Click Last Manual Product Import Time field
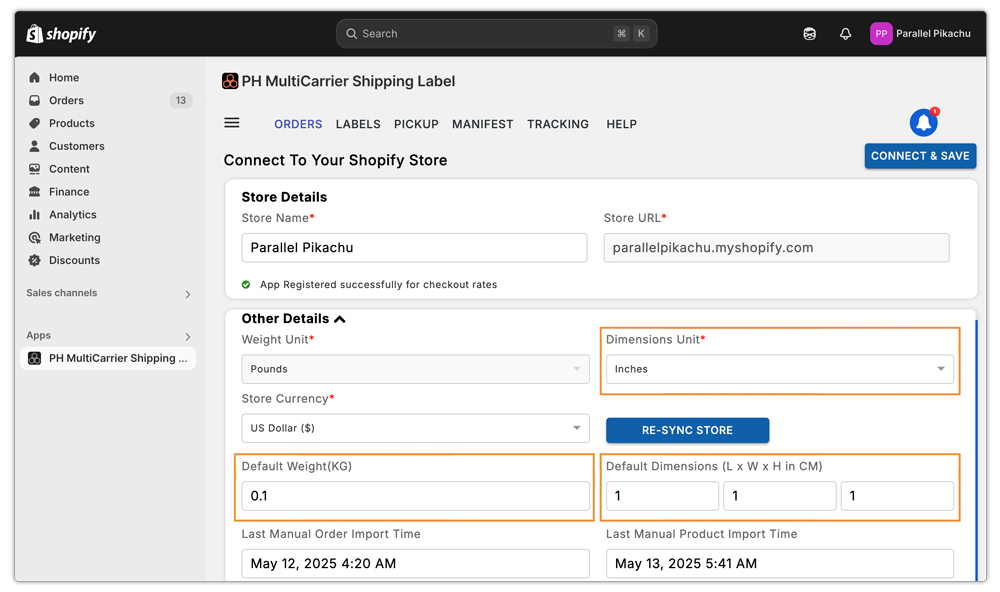This screenshot has width=1000, height=592. [x=779, y=563]
